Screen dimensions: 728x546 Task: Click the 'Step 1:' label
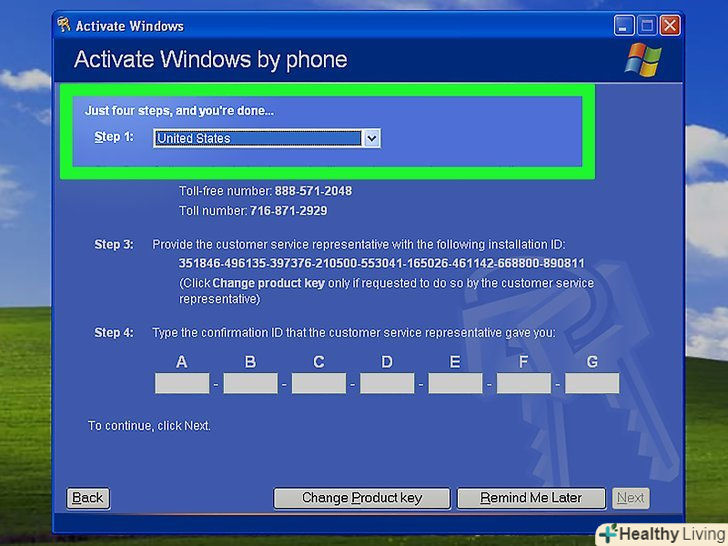(x=114, y=137)
